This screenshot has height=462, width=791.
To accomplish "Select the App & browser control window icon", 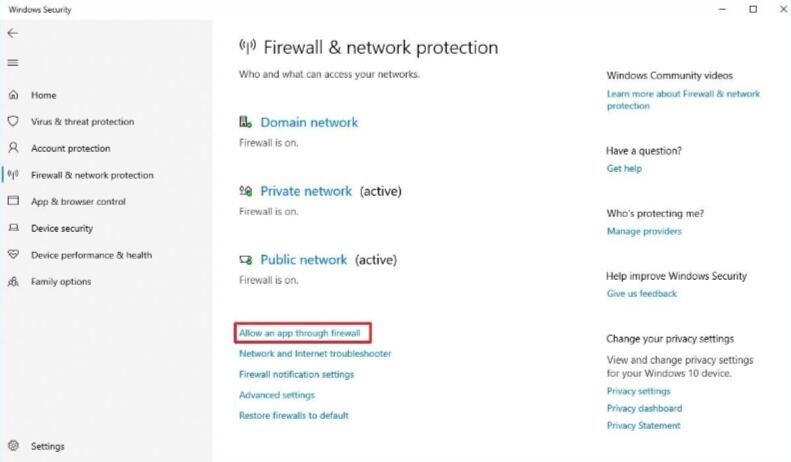I will coord(14,201).
